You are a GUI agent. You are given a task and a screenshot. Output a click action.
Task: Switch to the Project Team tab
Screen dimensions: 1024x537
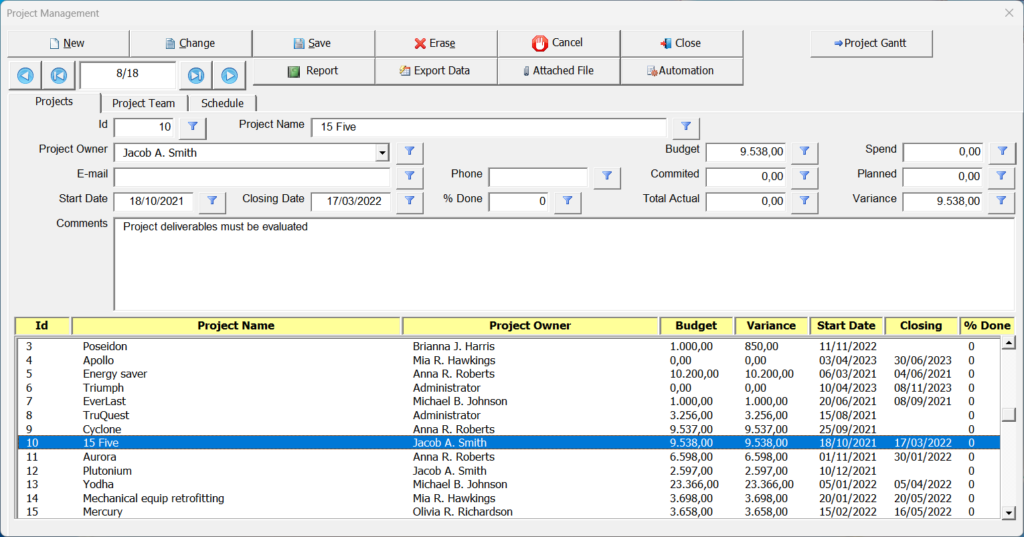point(144,103)
